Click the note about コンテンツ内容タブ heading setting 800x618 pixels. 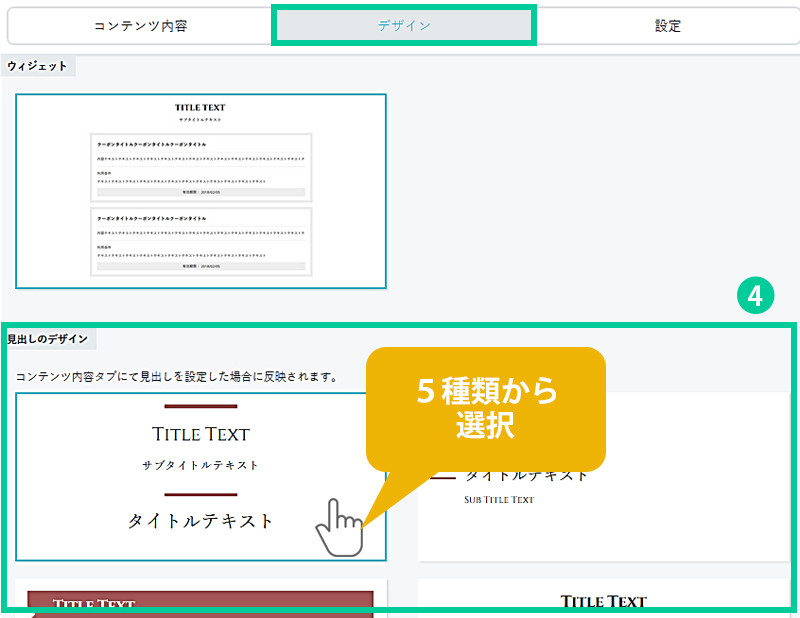coord(176,377)
